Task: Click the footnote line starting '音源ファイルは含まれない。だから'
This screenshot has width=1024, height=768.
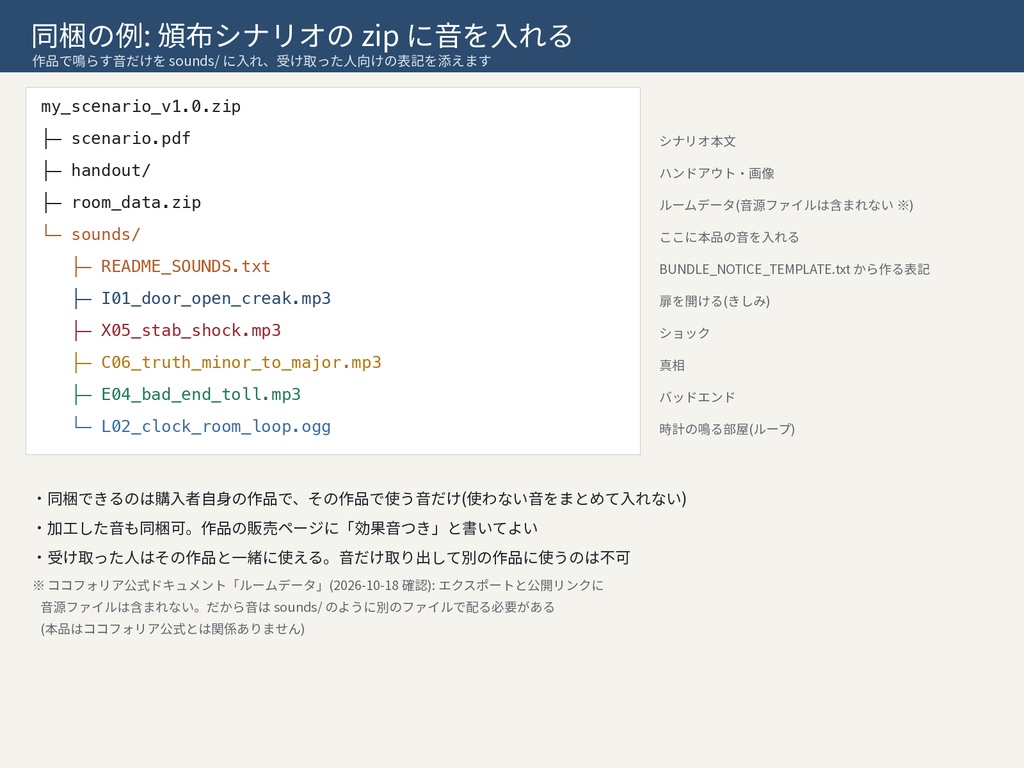Action: pos(298,607)
